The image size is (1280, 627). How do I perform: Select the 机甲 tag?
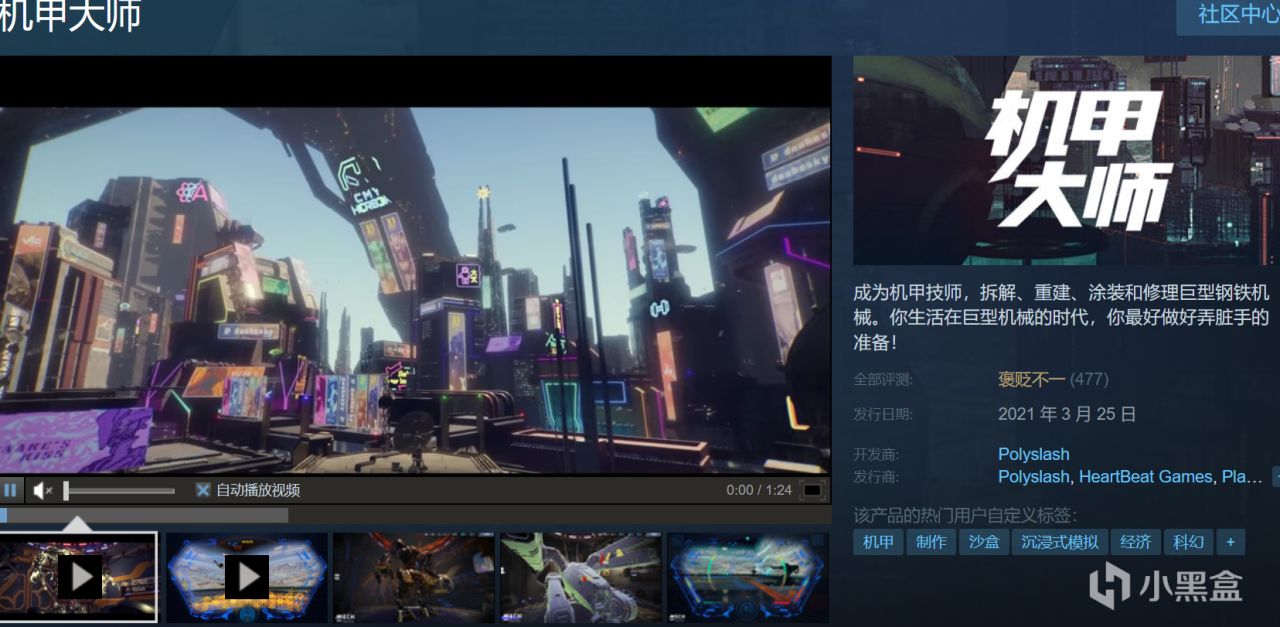[x=878, y=542]
